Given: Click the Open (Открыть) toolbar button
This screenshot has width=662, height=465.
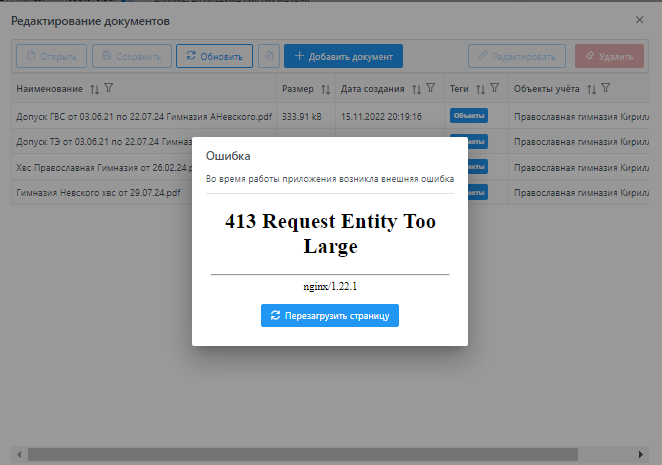Looking at the screenshot, I should tap(50, 56).
